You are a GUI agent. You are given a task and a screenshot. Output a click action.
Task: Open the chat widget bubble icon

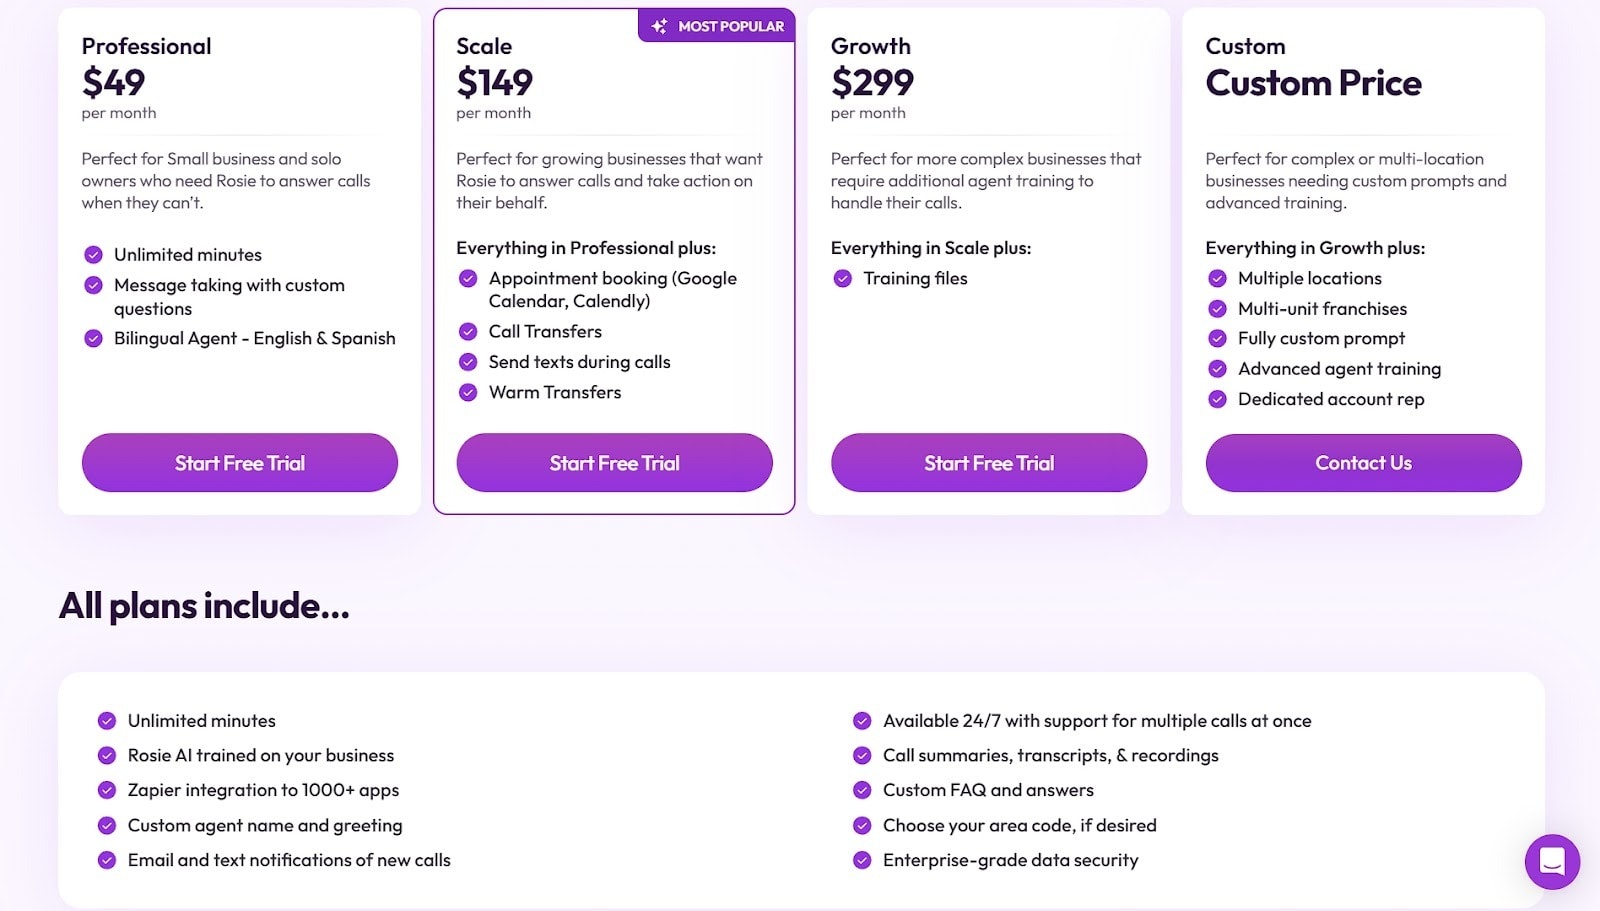point(1552,861)
